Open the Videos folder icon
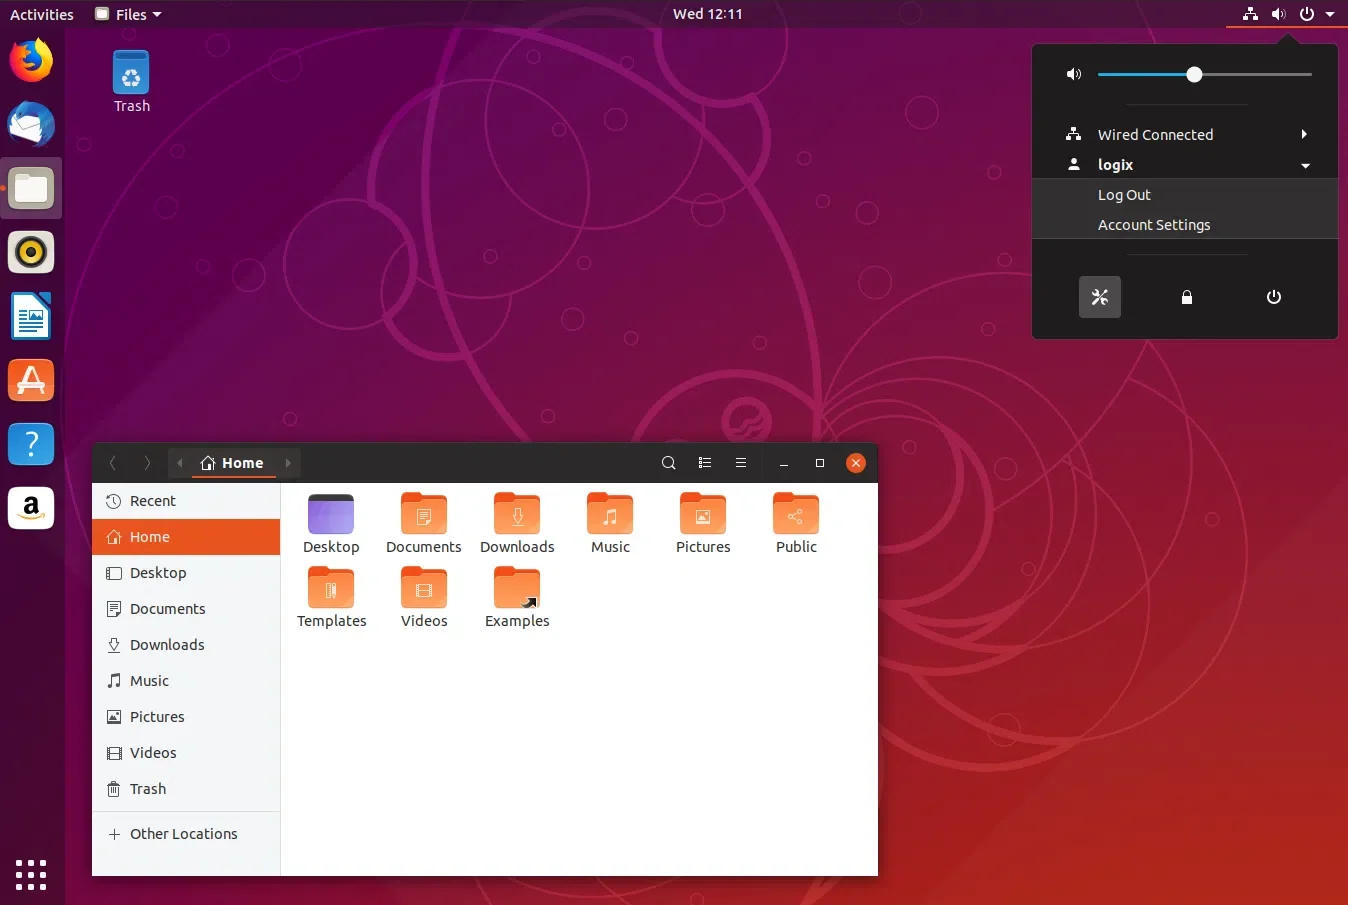Screen dimensions: 1348x905 424,598
